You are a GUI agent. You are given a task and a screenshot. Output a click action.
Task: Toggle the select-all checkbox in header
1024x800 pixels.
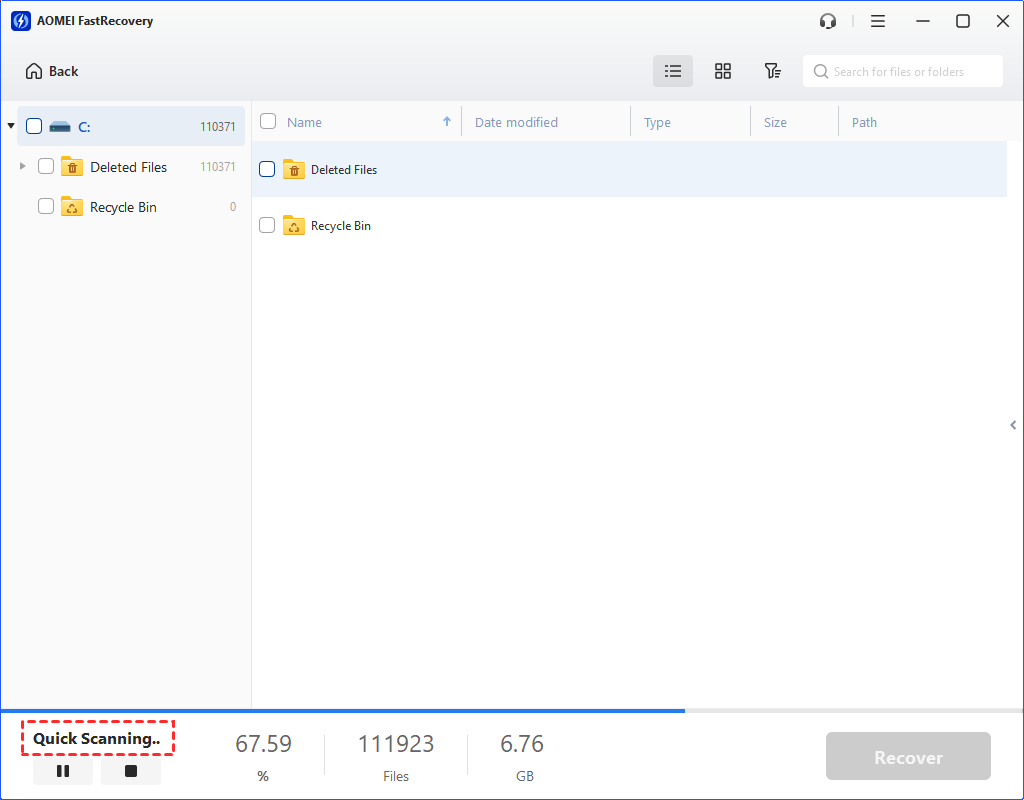(x=268, y=121)
